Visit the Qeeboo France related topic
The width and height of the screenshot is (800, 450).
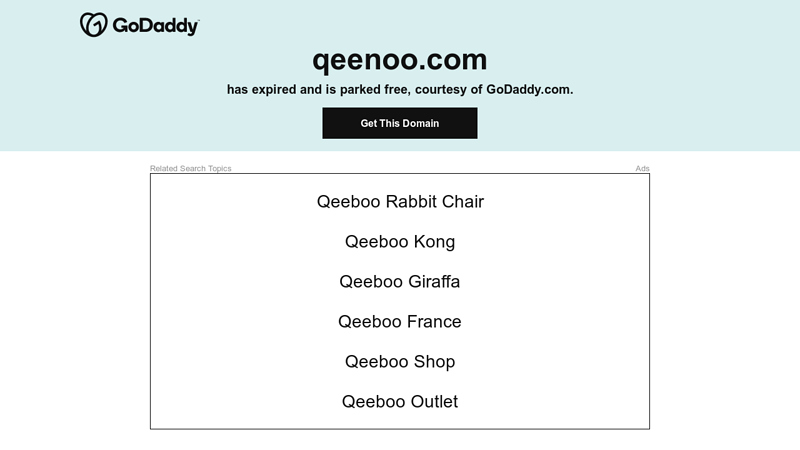(x=400, y=321)
